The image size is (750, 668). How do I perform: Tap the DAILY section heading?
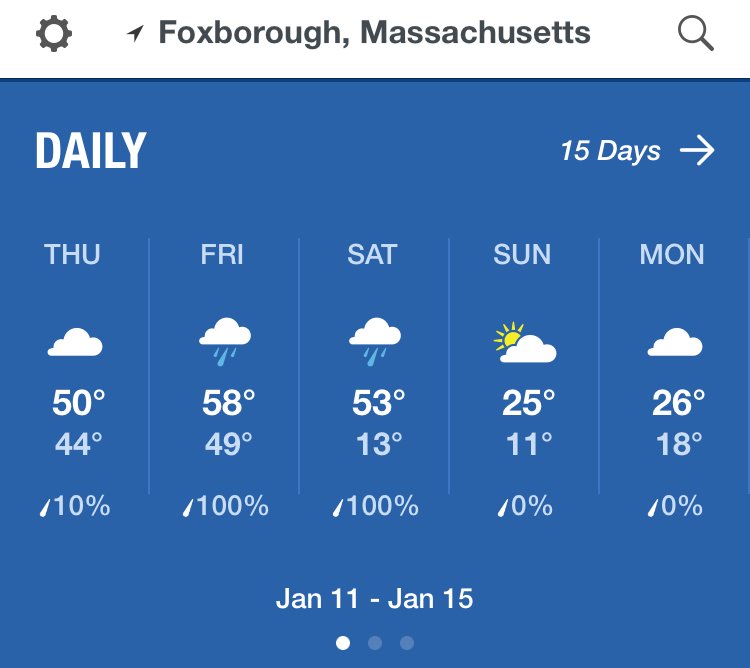coord(90,151)
